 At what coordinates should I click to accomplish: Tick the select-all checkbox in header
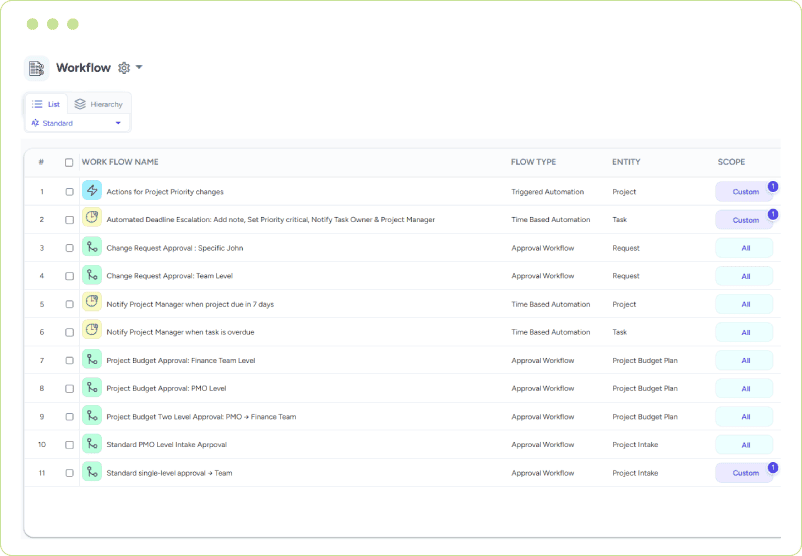(x=69, y=163)
